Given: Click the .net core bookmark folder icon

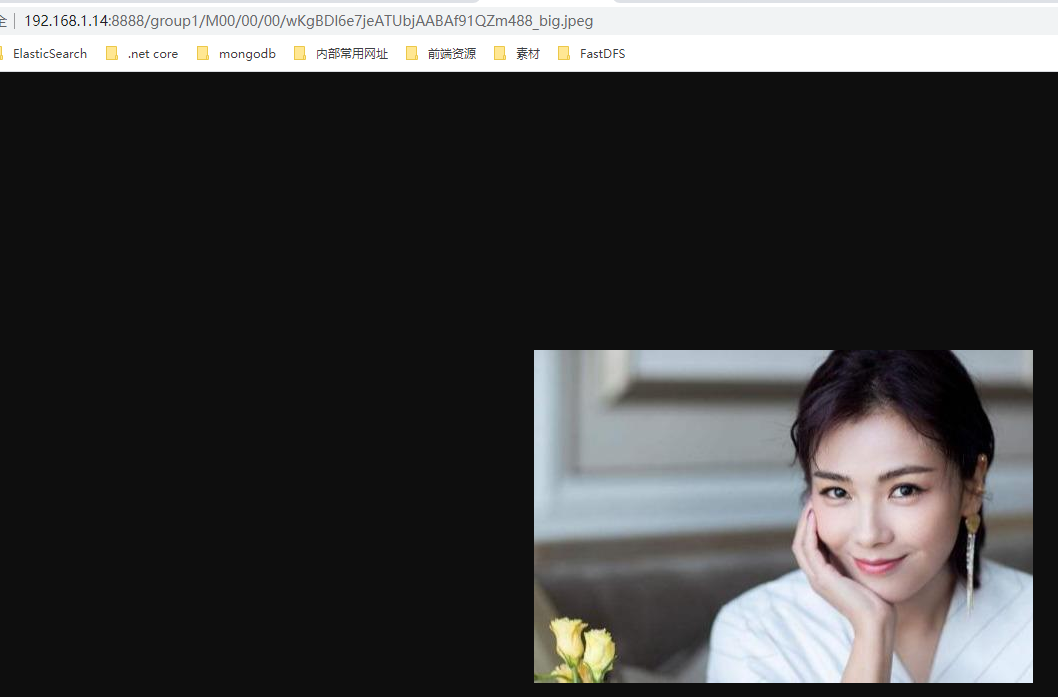Looking at the screenshot, I should point(111,53).
